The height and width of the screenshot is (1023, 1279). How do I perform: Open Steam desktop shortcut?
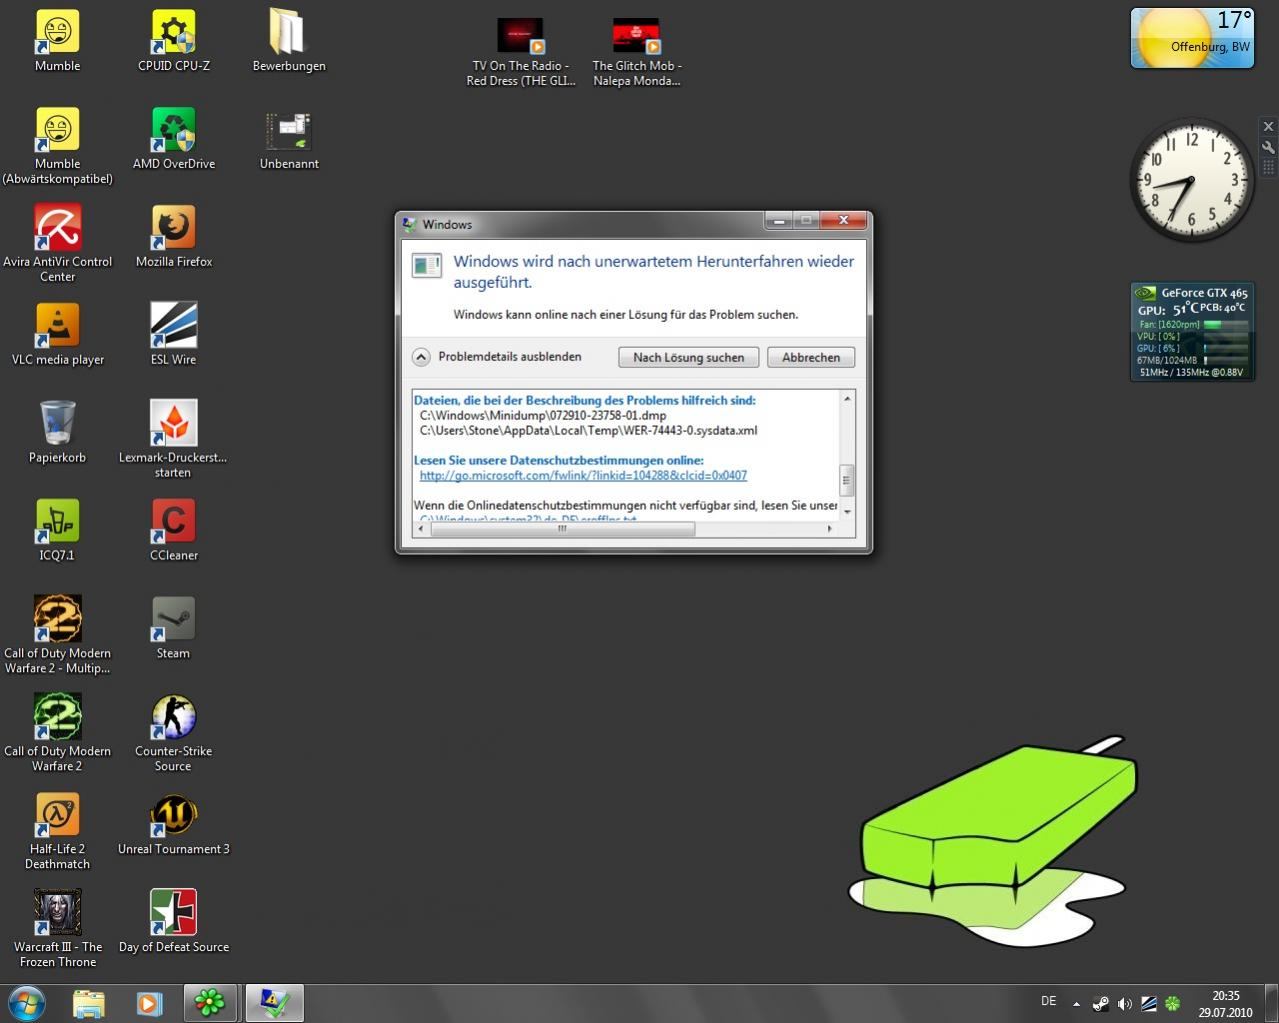173,629
